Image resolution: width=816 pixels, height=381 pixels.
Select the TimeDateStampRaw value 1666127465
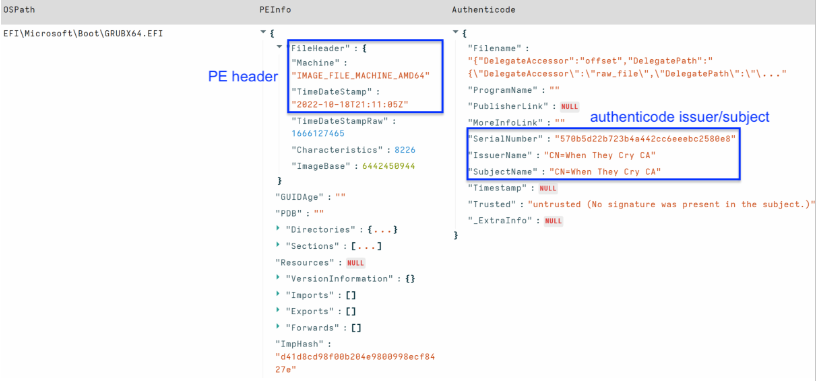[317, 133]
